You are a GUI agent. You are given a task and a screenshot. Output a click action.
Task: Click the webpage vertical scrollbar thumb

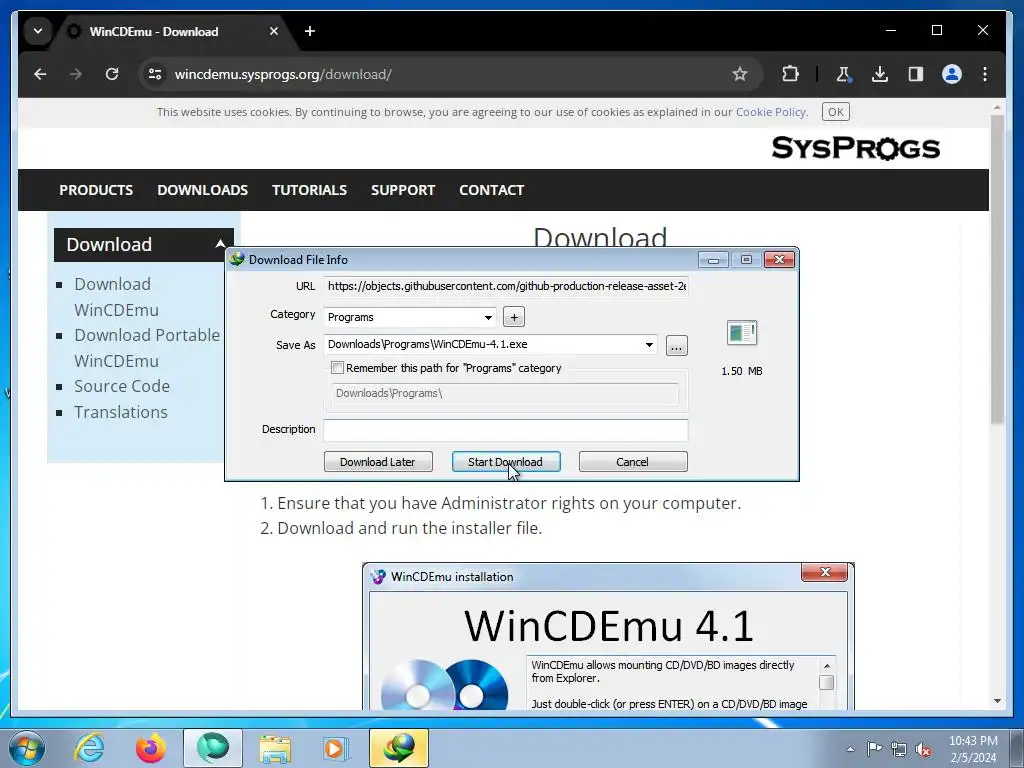point(997,270)
